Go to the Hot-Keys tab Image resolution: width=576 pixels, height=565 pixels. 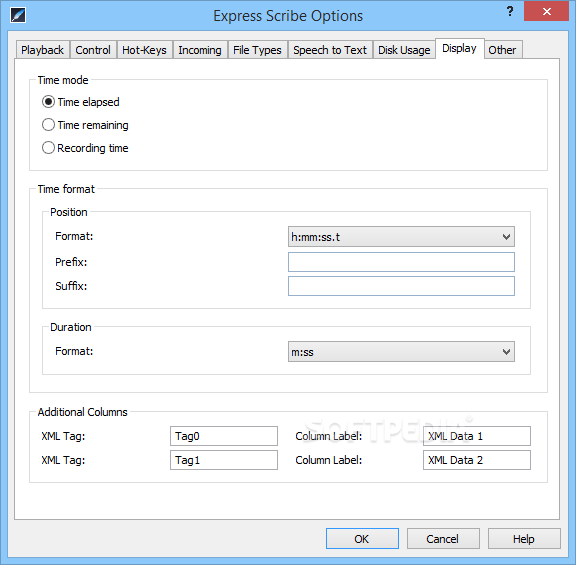coord(144,50)
